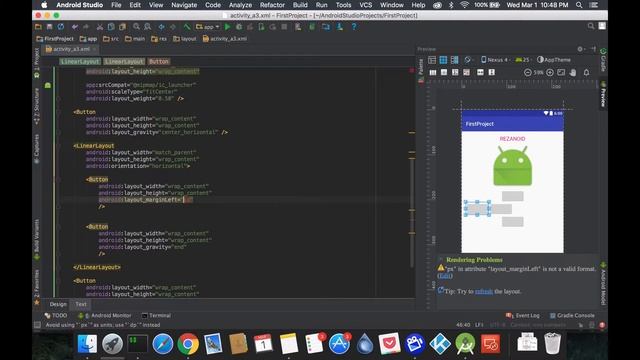Click the Paste clipboard icon
Viewport: 640px width, 360px height.
pyautogui.click(x=122, y=27)
